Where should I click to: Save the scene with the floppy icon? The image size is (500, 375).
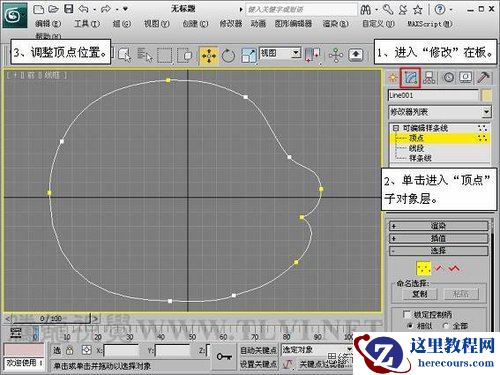point(69,9)
